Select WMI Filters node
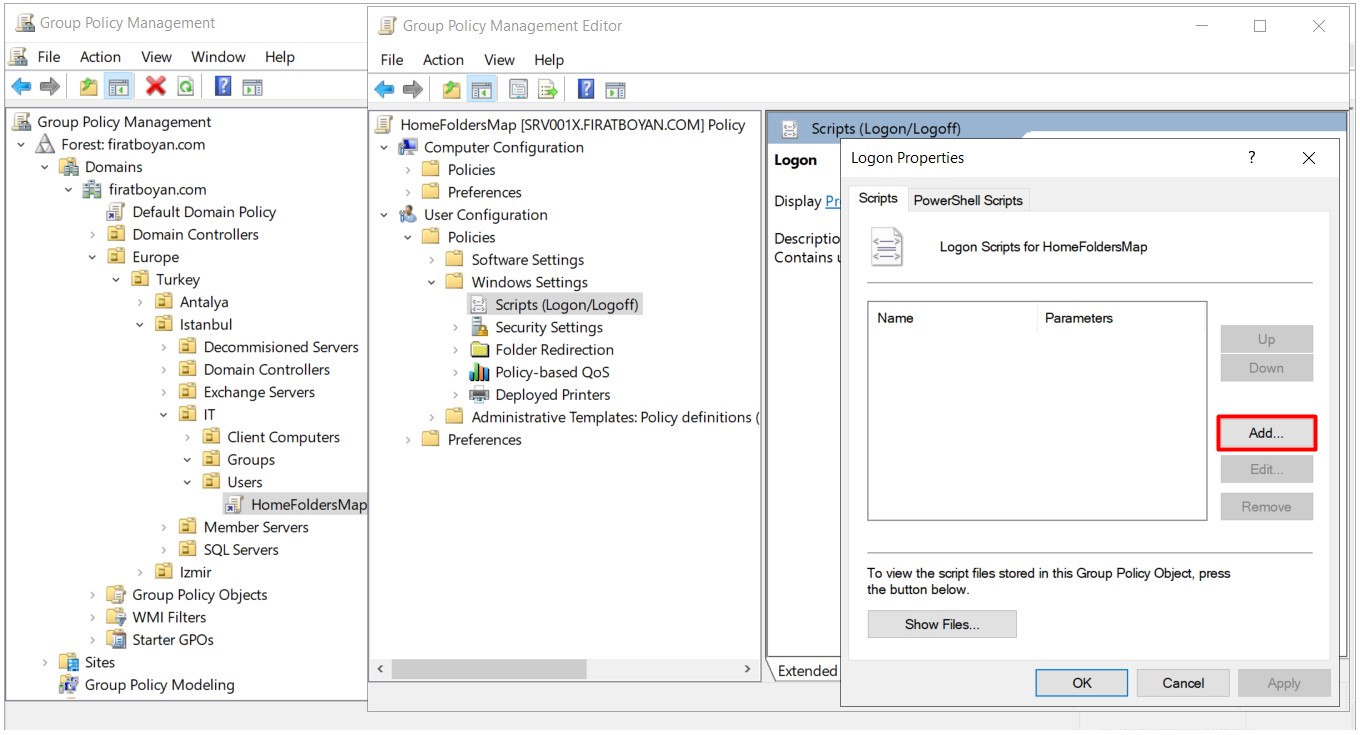The width and height of the screenshot is (1360, 735). click(169, 617)
